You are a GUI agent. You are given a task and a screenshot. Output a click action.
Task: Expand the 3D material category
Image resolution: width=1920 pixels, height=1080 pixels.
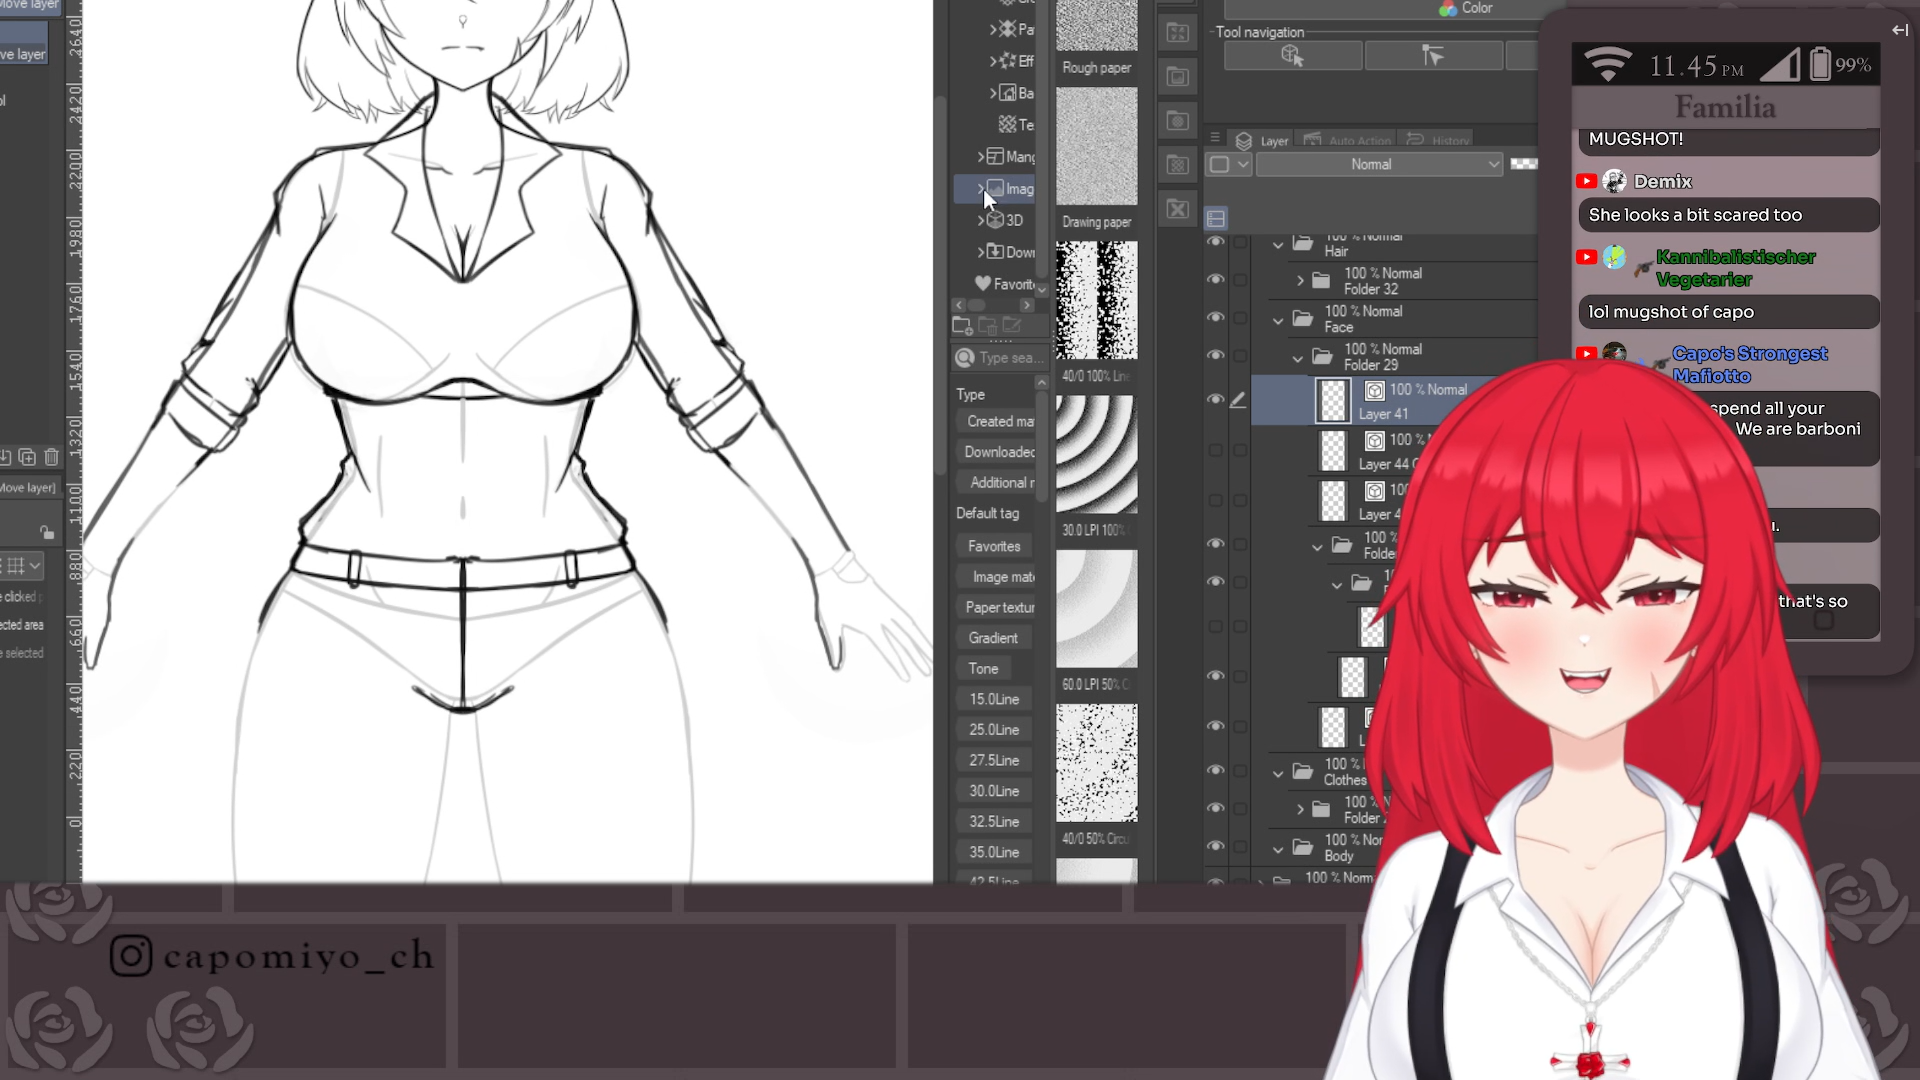981,220
